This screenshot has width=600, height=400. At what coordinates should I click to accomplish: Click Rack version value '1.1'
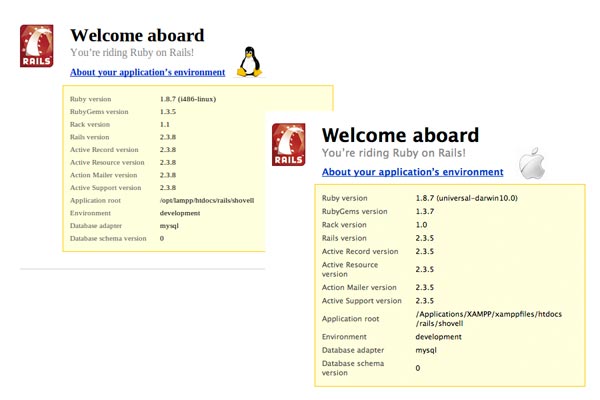point(165,124)
